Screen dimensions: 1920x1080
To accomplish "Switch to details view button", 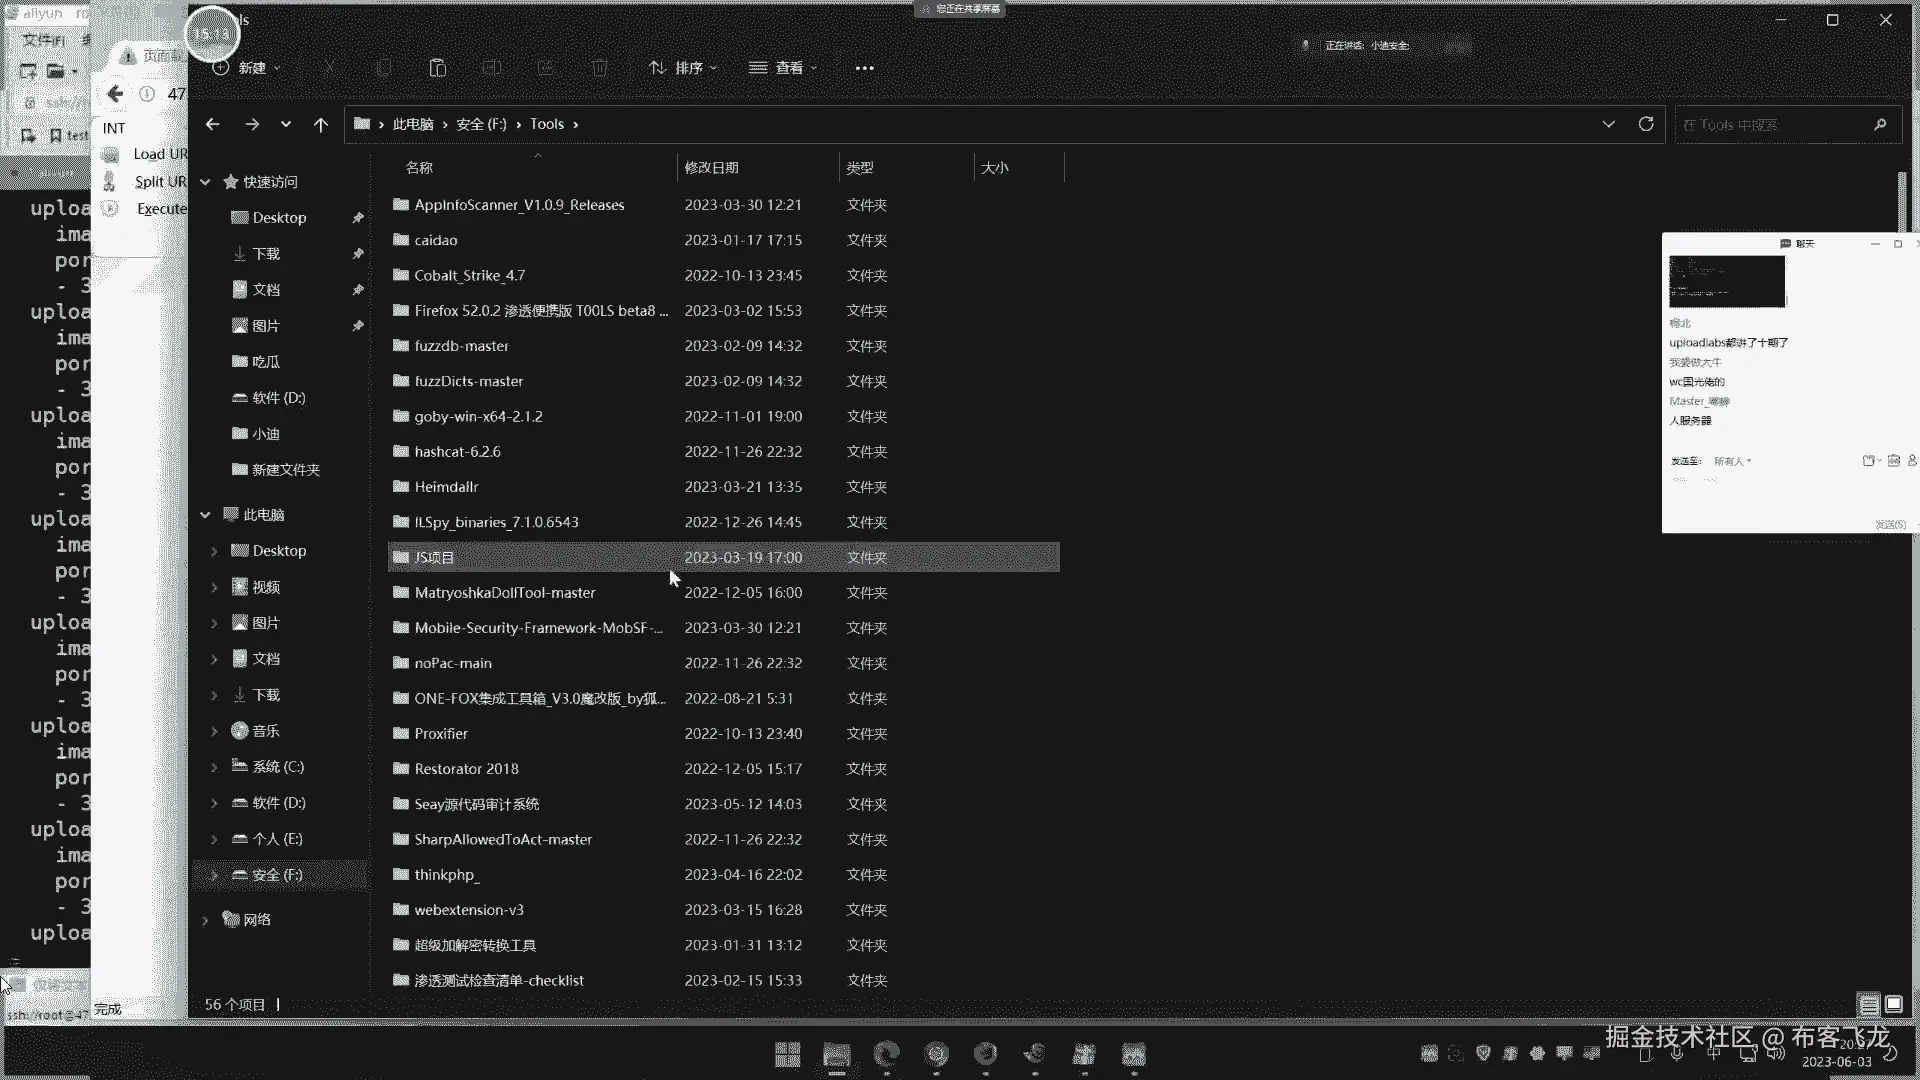I will click(1868, 1004).
